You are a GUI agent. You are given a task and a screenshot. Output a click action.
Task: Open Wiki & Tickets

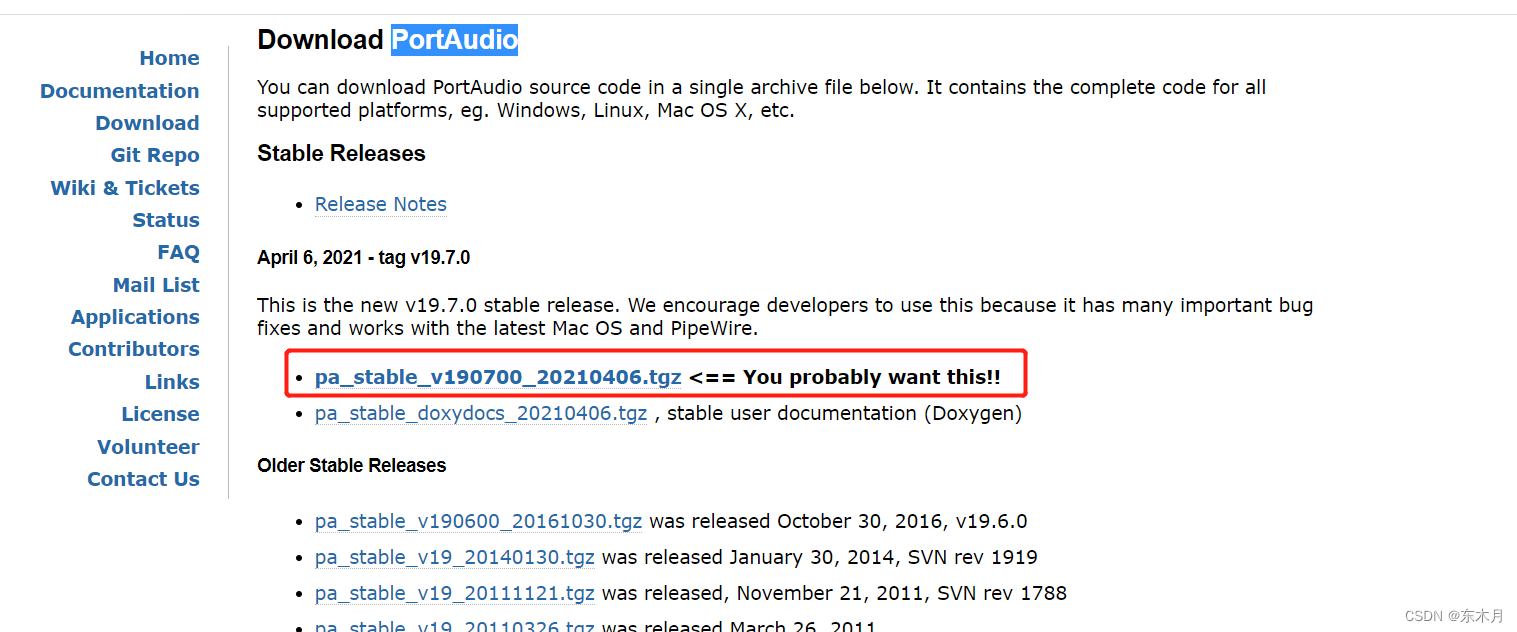pos(124,187)
